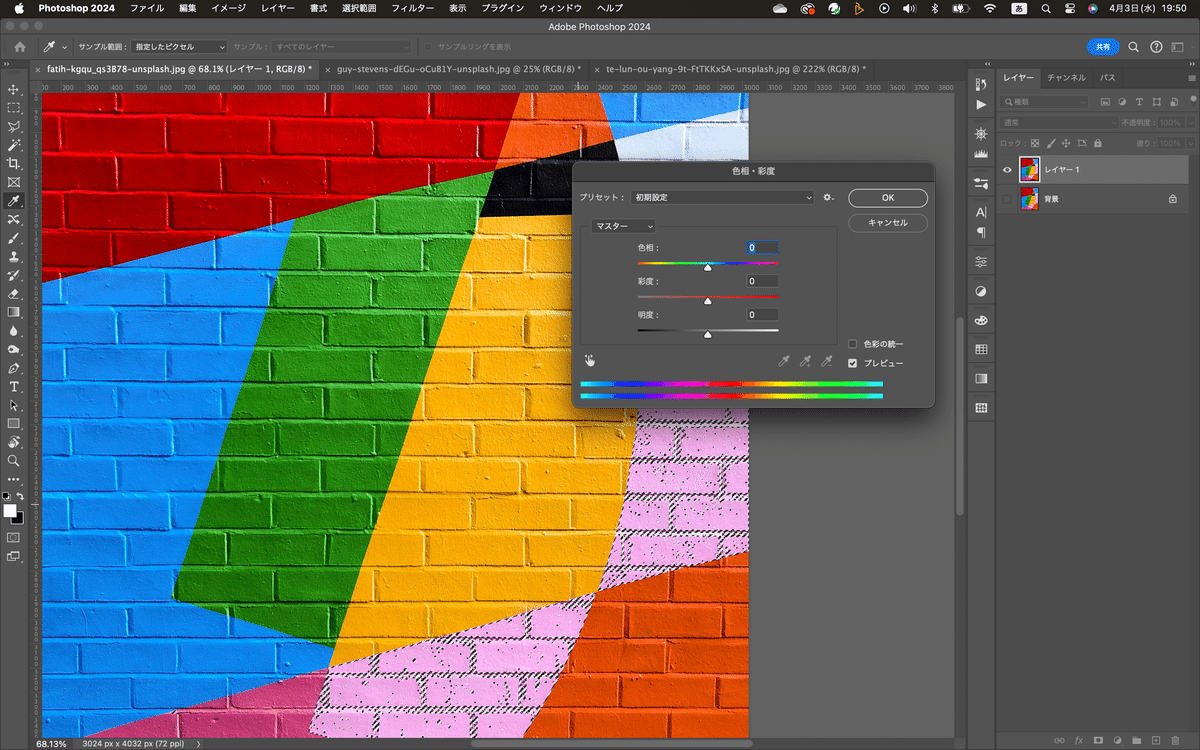
Task: Toggle lock transparent pixels in Layers panel
Action: point(1035,143)
